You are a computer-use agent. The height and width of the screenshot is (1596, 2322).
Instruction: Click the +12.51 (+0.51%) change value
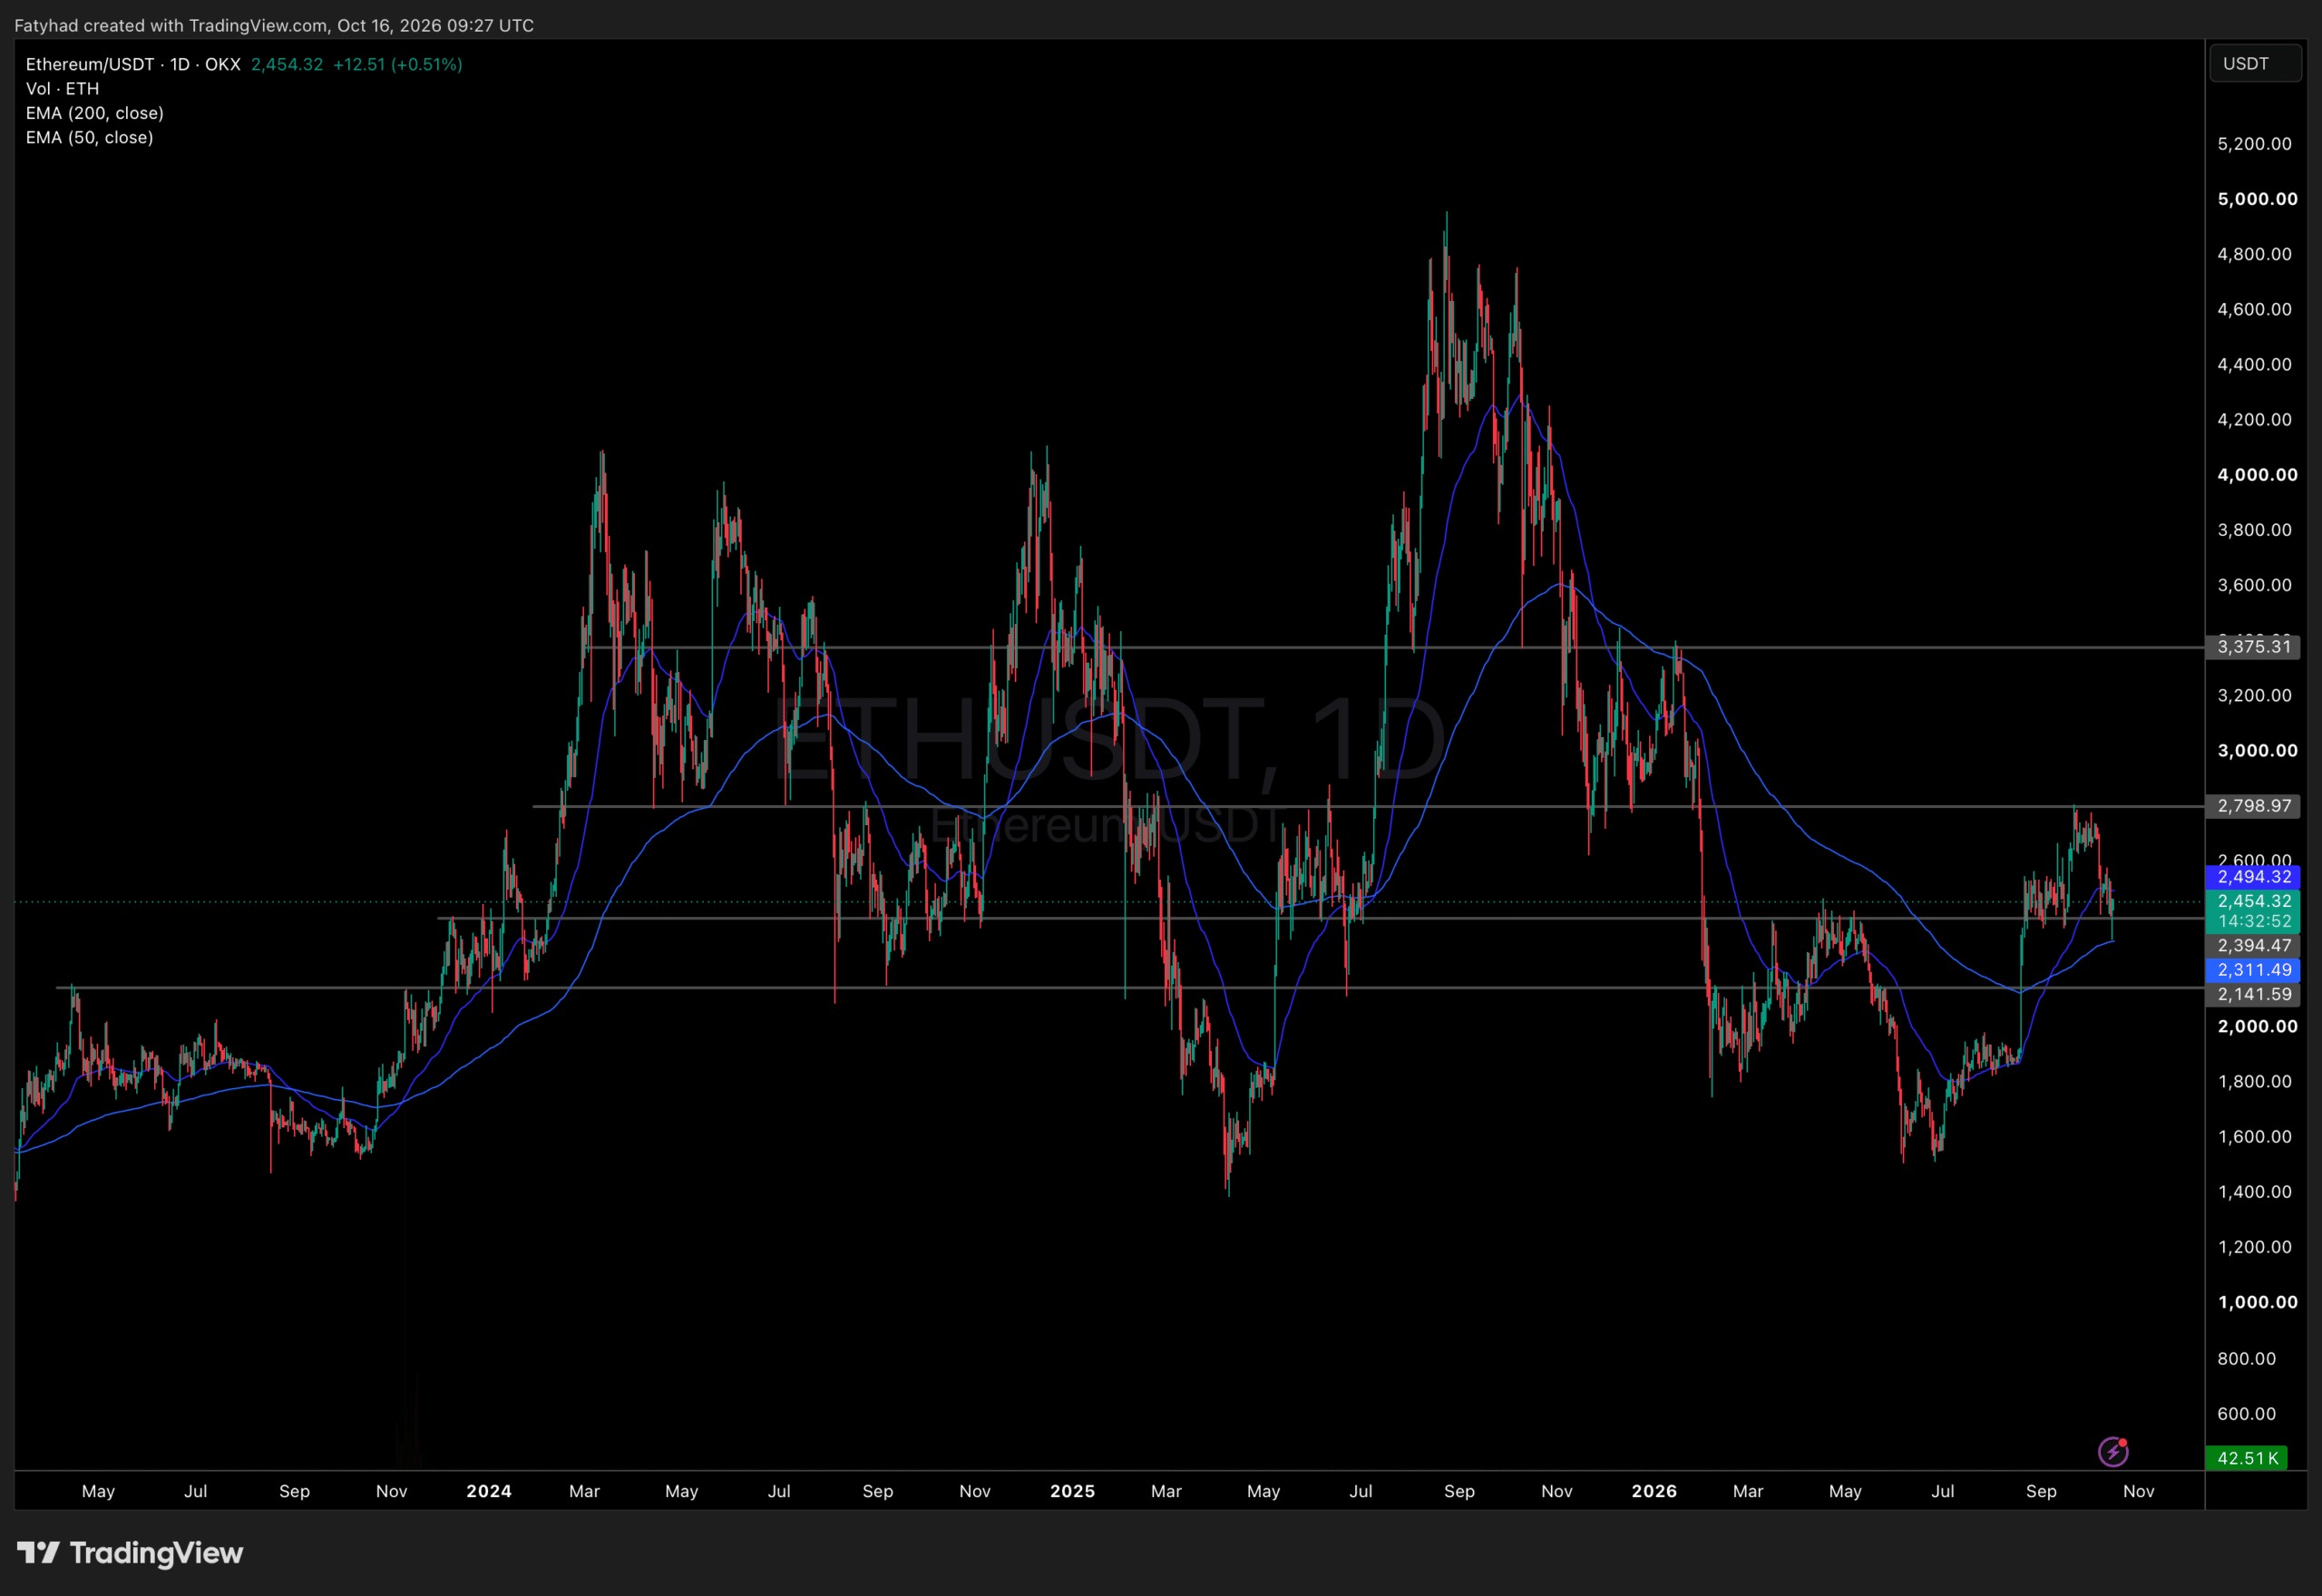397,64
